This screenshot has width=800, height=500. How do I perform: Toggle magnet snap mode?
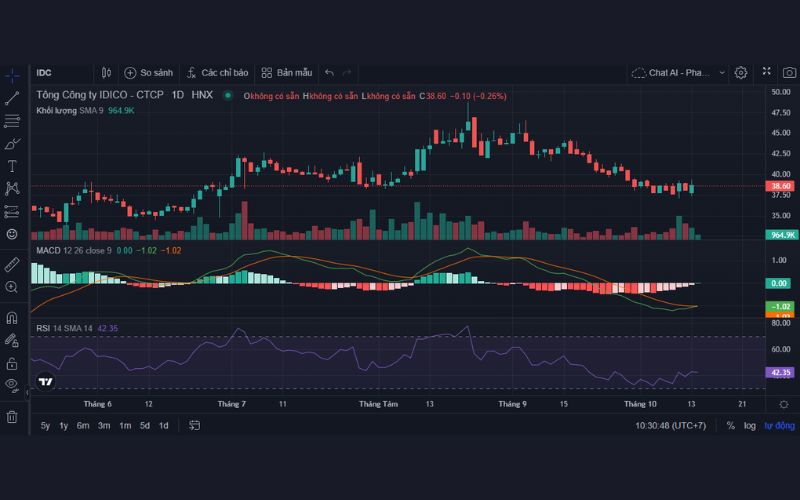click(x=12, y=318)
